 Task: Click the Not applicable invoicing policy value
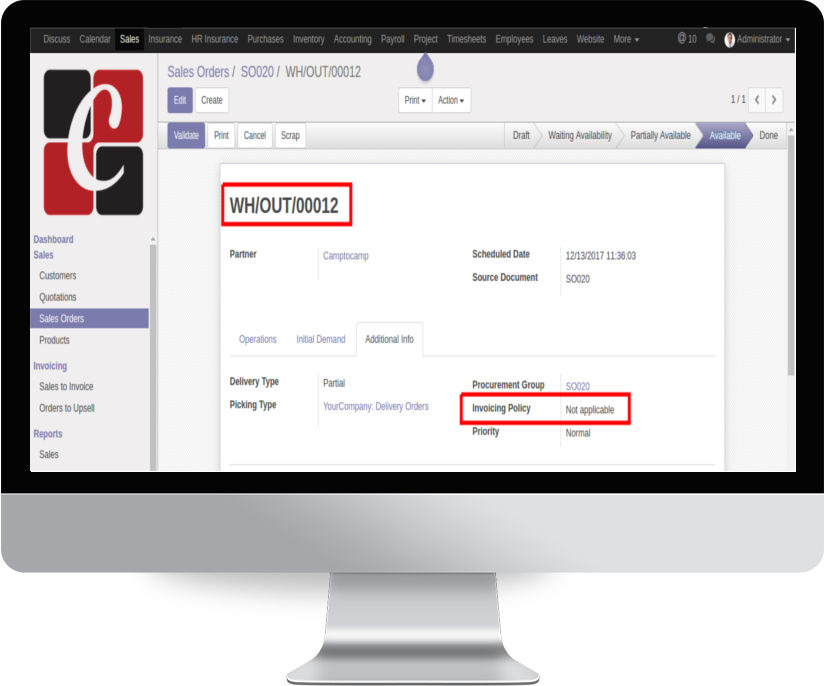coord(590,410)
